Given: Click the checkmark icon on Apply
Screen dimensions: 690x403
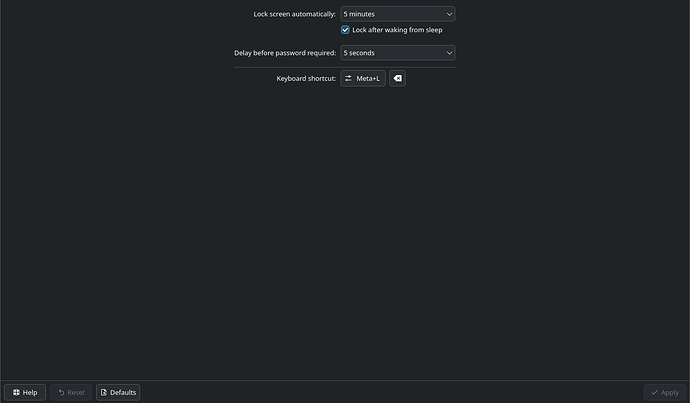Looking at the screenshot, I should tap(654, 392).
